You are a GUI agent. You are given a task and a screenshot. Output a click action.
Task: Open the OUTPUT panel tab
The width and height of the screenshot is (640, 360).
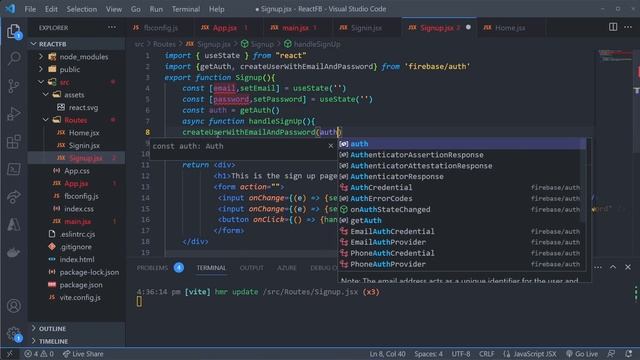251,268
